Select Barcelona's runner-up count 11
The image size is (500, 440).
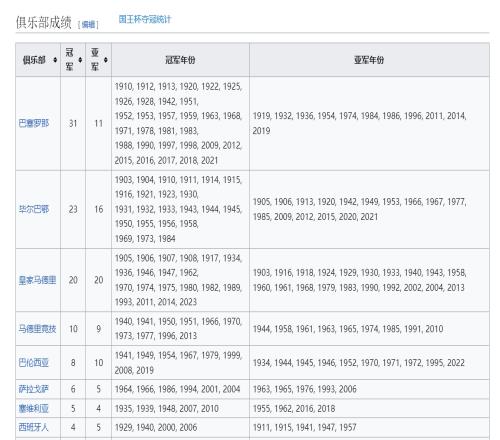point(98,123)
